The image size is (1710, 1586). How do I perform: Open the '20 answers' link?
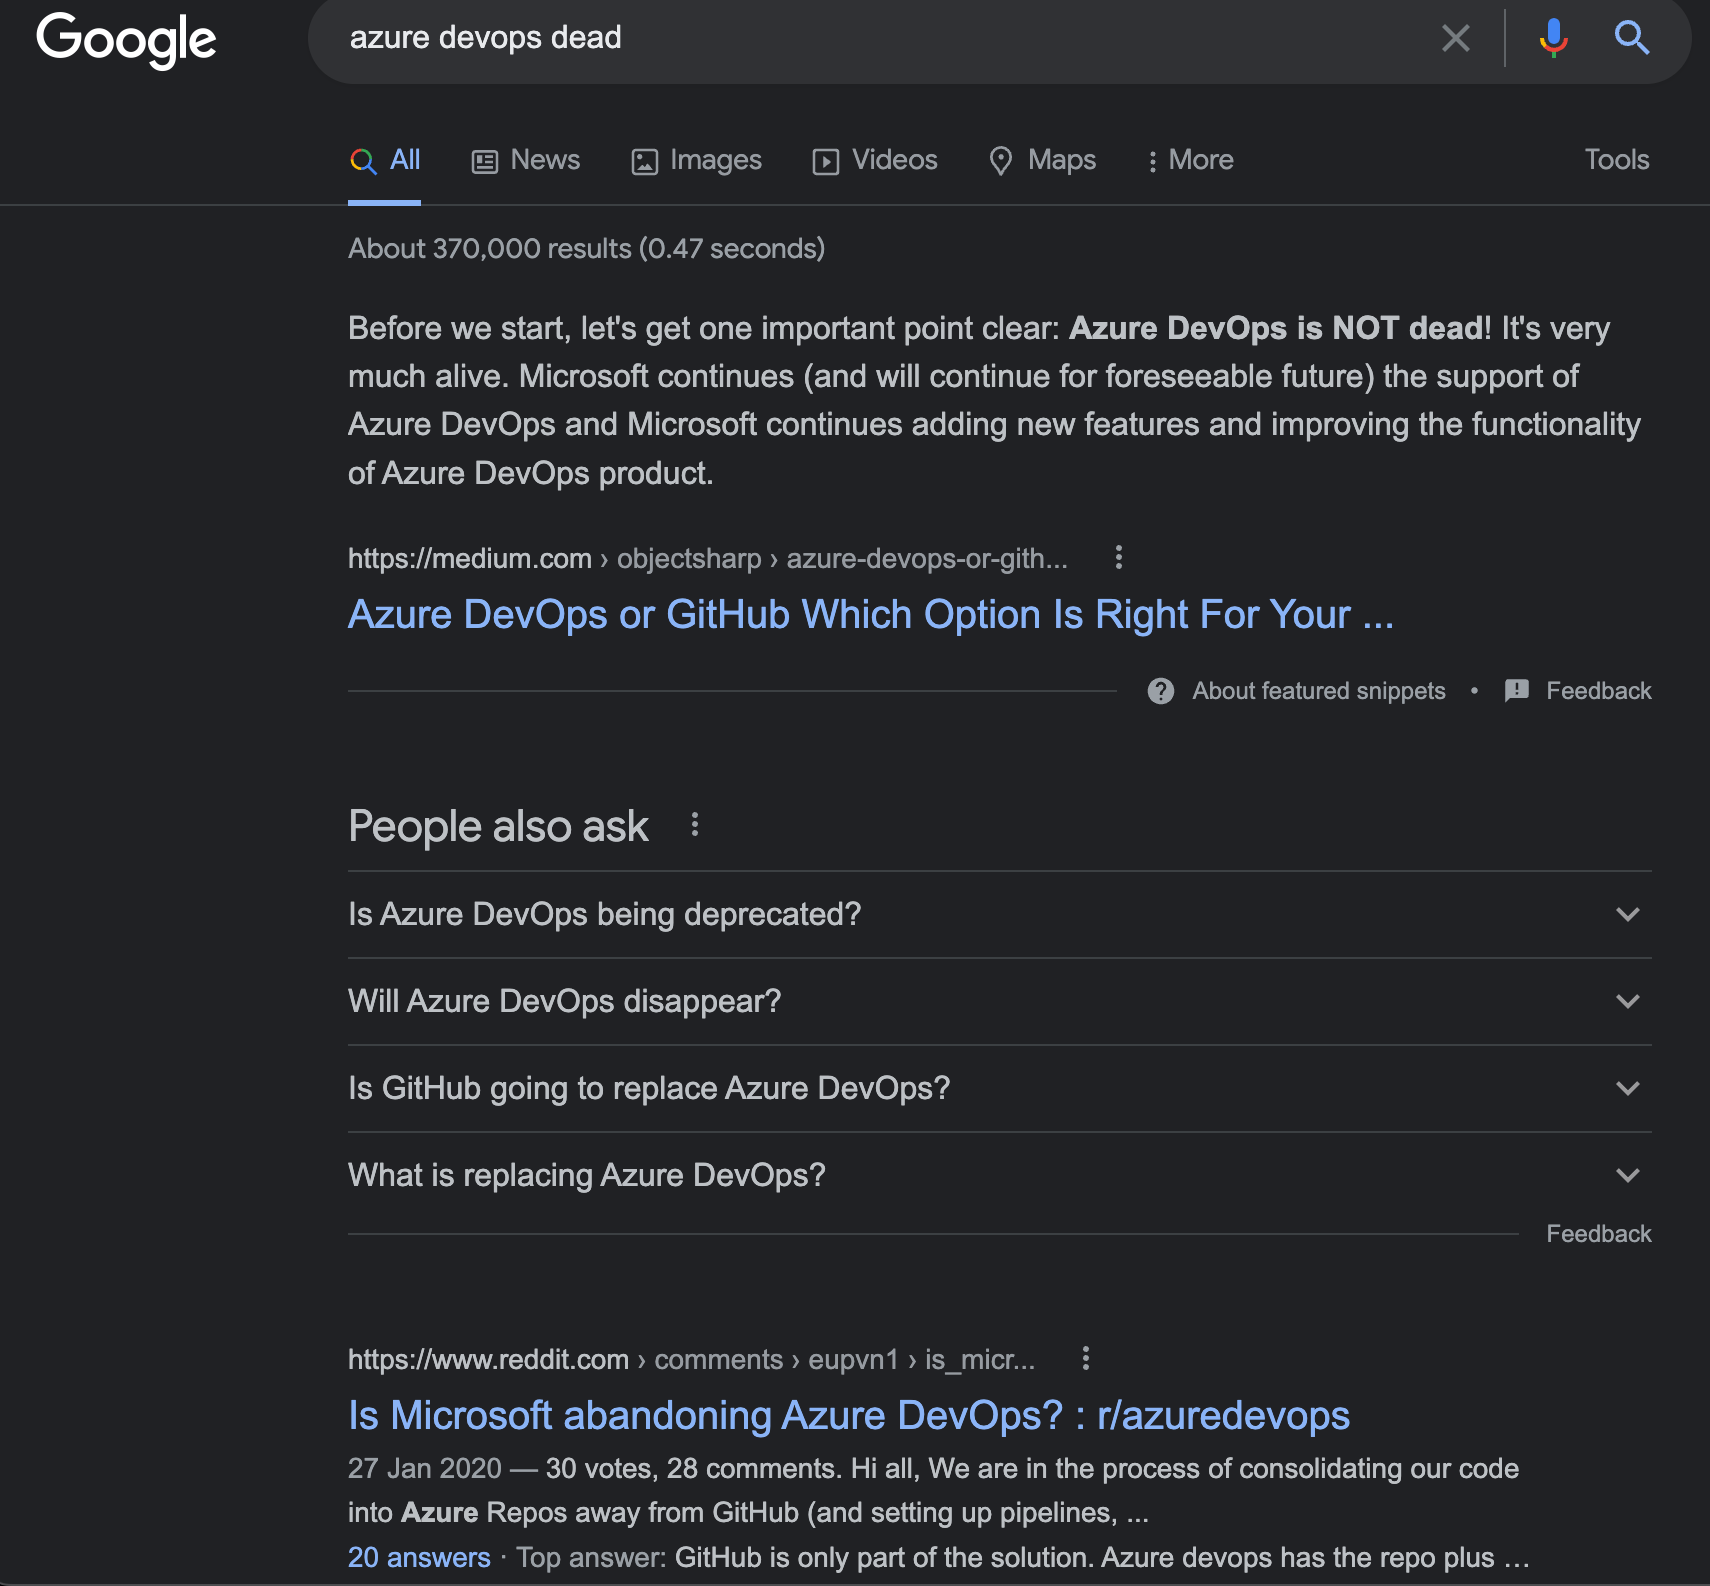click(x=419, y=1557)
